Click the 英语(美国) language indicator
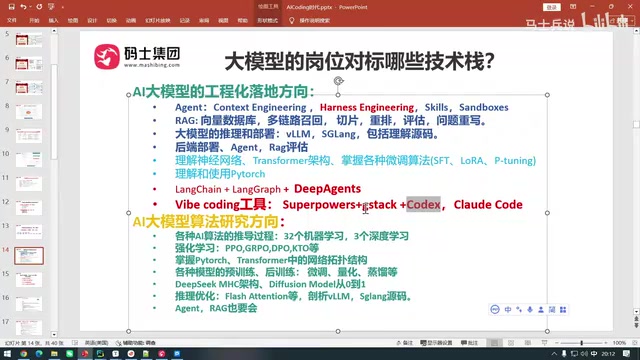This screenshot has width=640, height=360. [x=96, y=343]
